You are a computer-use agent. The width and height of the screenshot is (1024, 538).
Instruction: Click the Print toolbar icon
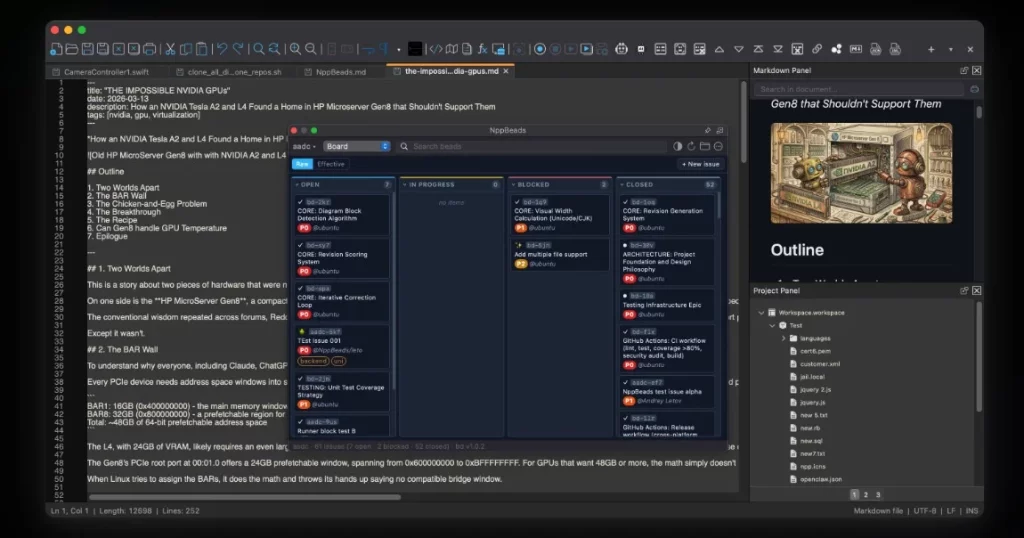click(x=150, y=49)
